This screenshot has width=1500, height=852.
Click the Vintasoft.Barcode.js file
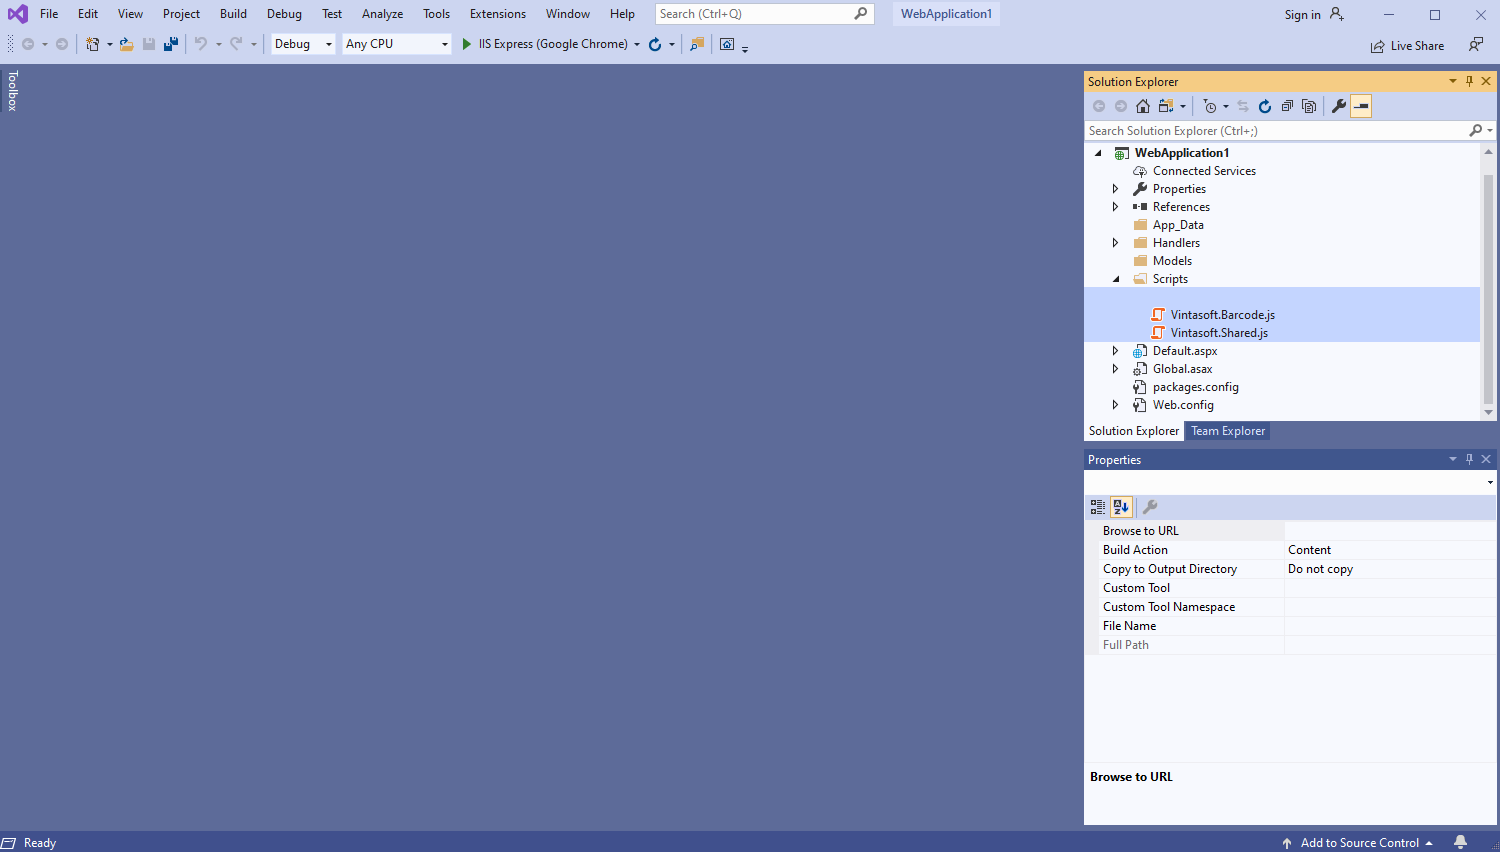[1222, 315]
